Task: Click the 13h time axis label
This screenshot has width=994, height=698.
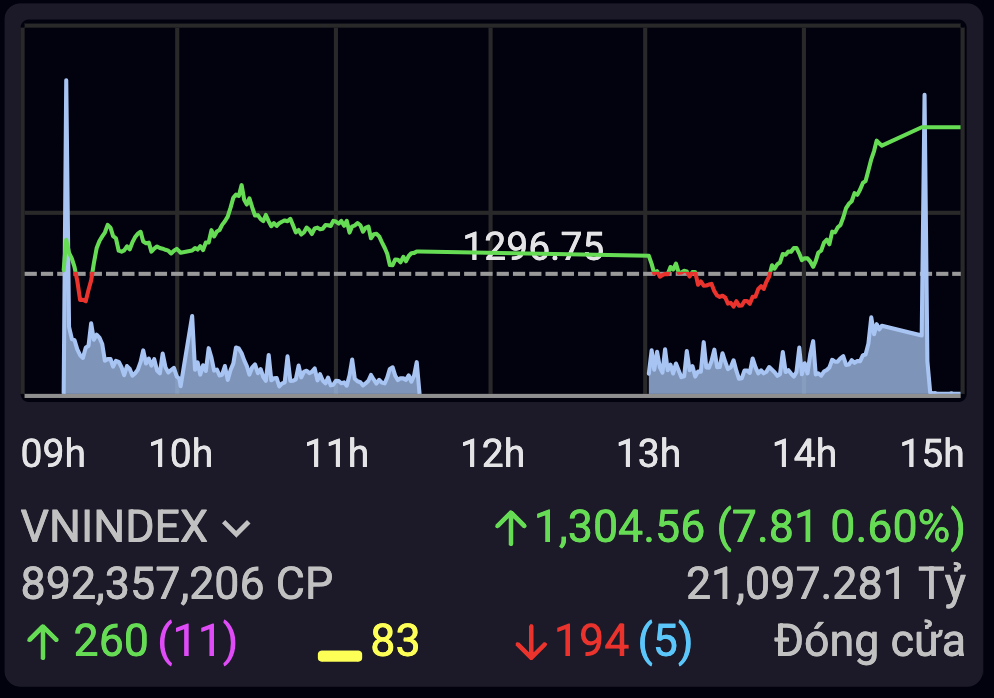Action: coord(649,454)
